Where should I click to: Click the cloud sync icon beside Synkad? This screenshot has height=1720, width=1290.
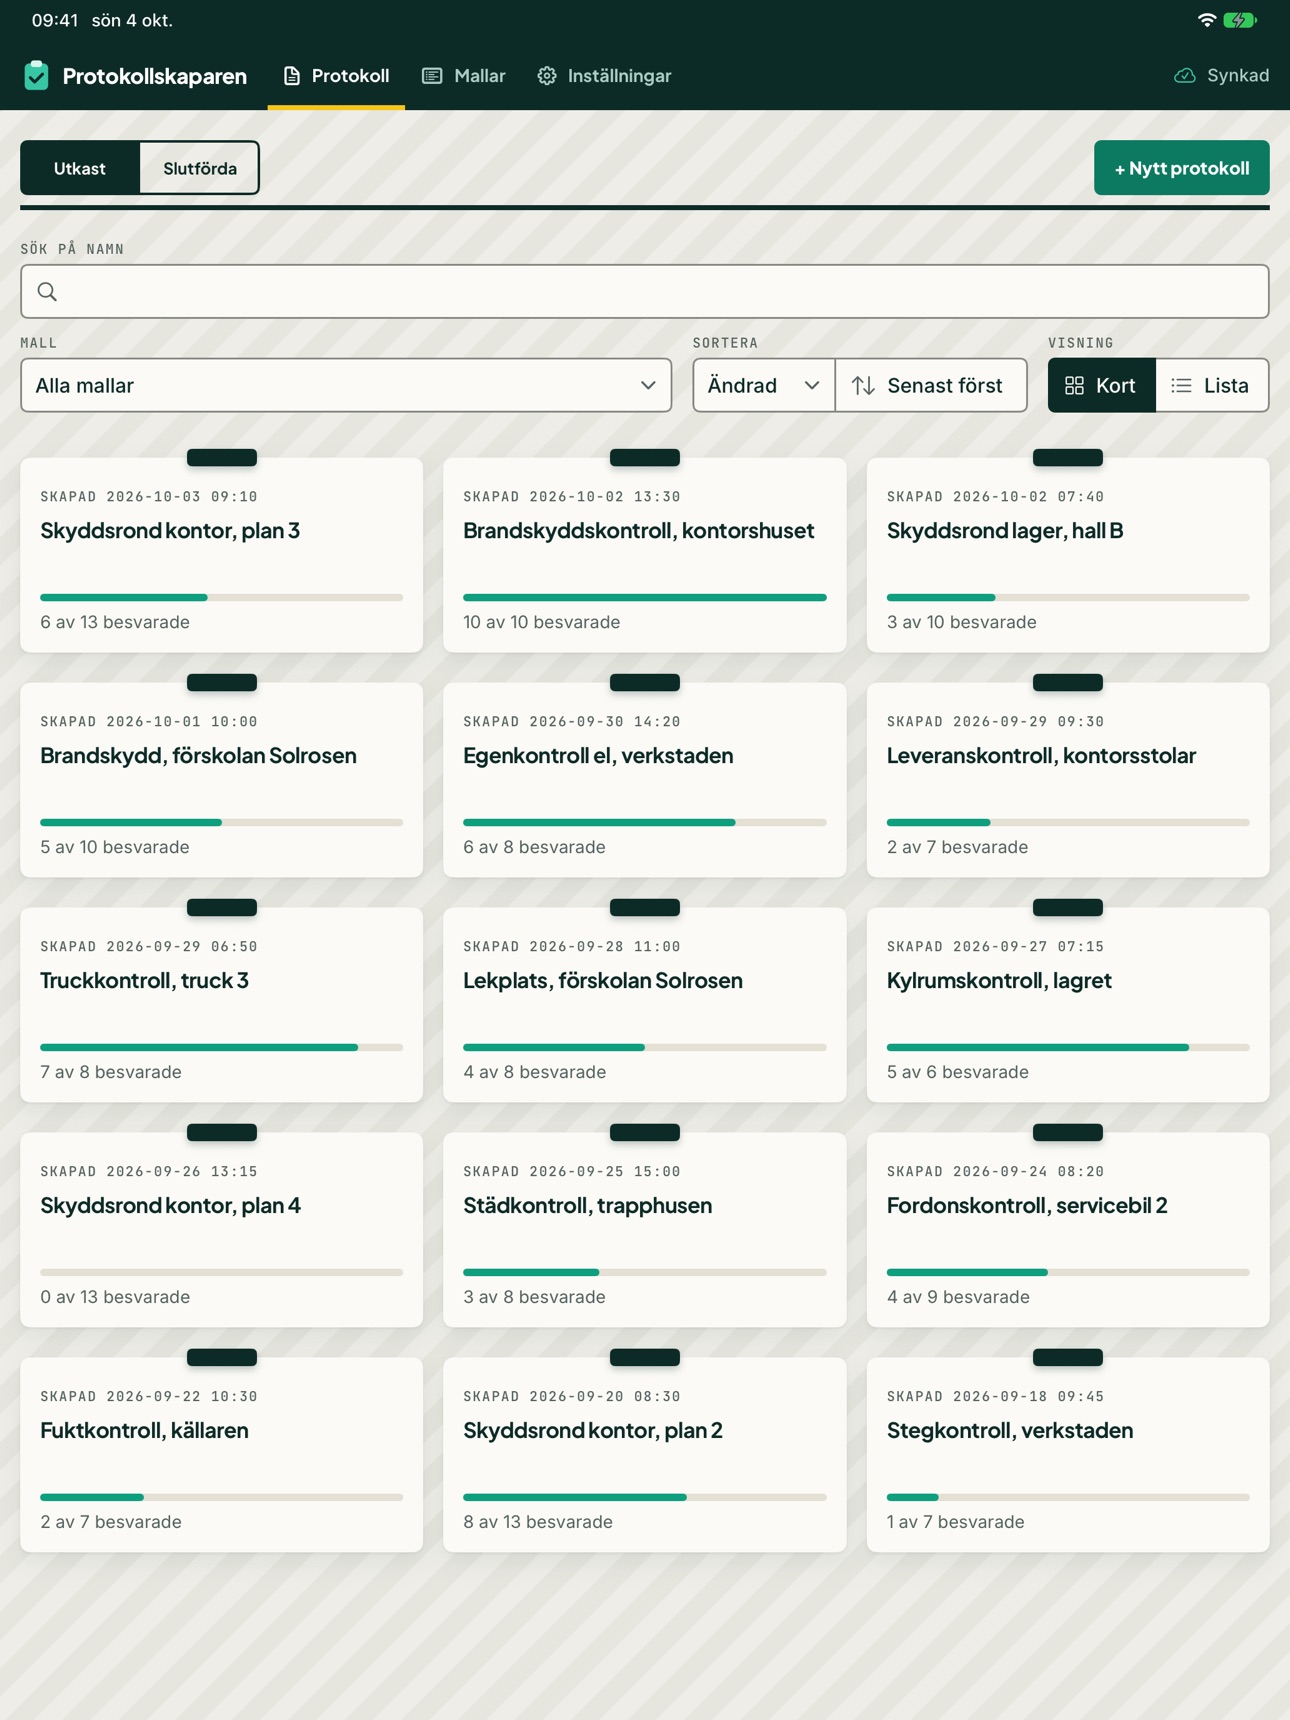(x=1185, y=76)
